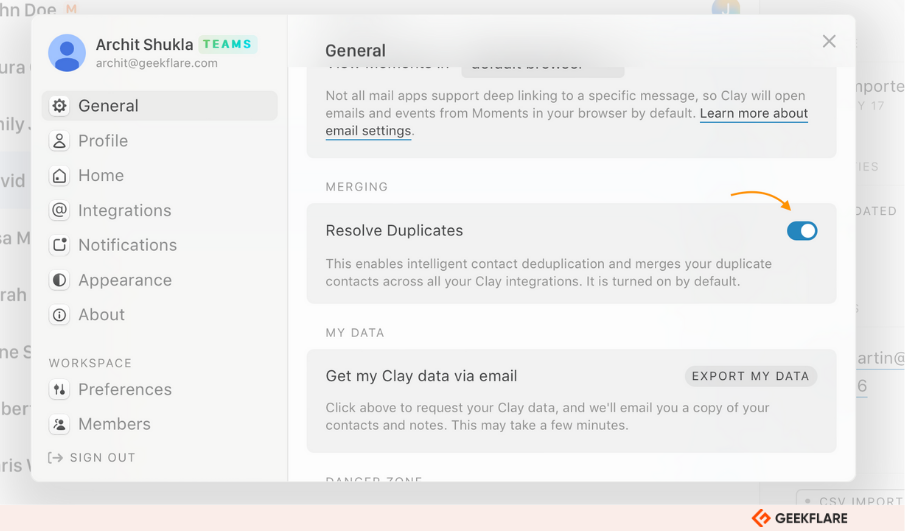Image resolution: width=907 pixels, height=532 pixels.
Task: Click the Members people icon
Action: click(60, 424)
